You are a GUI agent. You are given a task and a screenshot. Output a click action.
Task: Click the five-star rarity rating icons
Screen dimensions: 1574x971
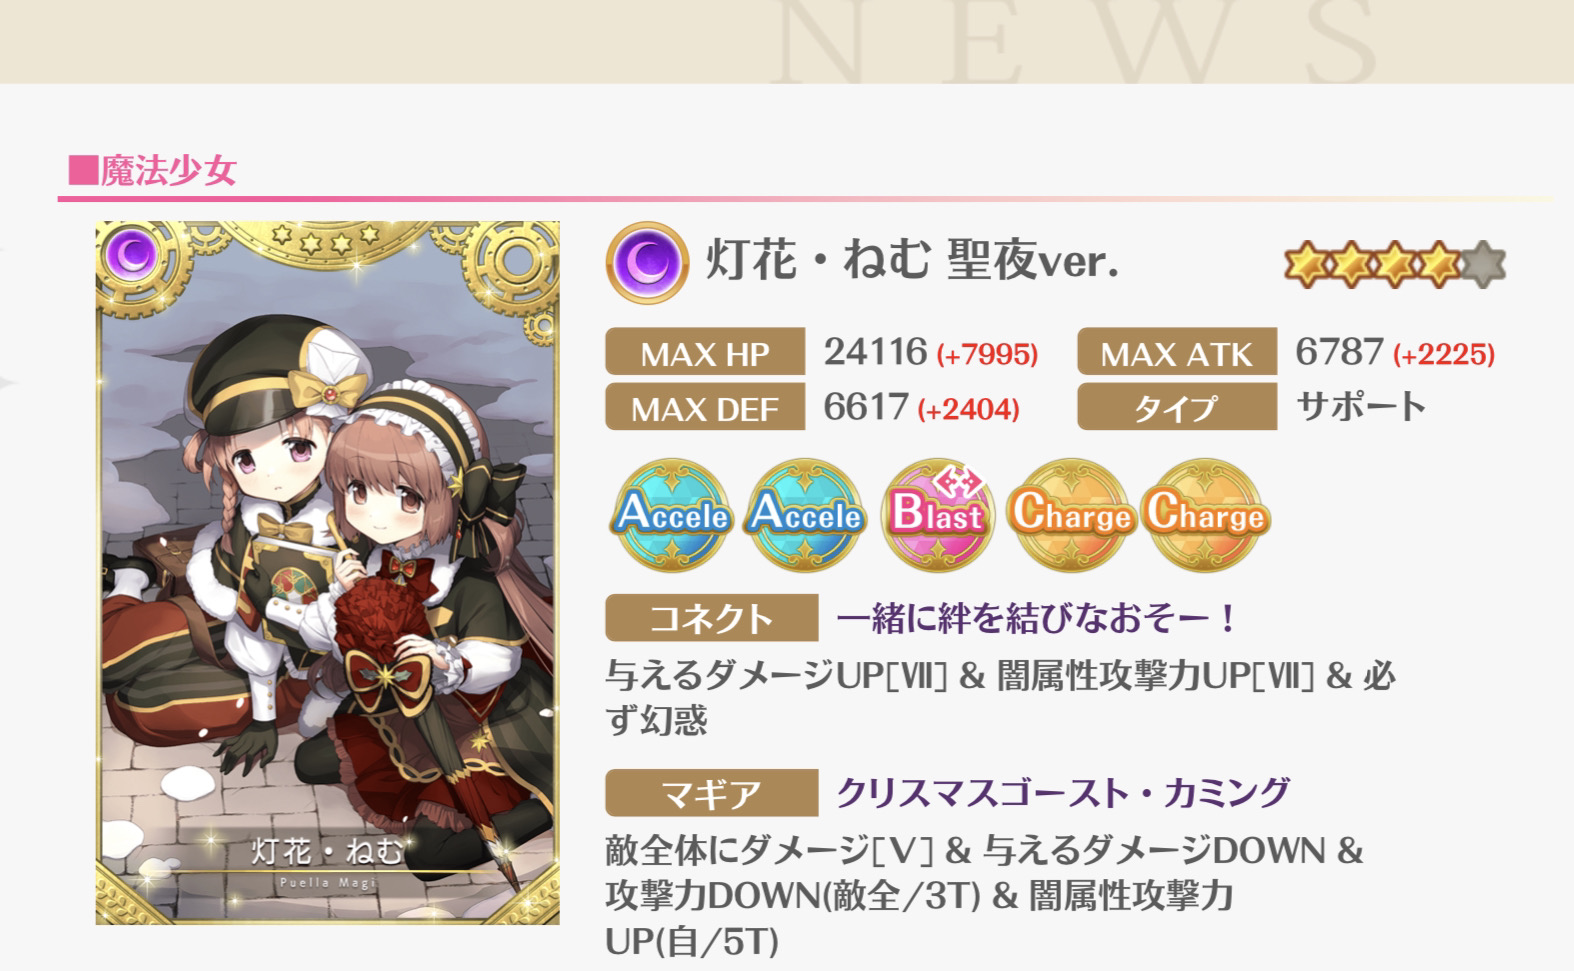(1394, 264)
